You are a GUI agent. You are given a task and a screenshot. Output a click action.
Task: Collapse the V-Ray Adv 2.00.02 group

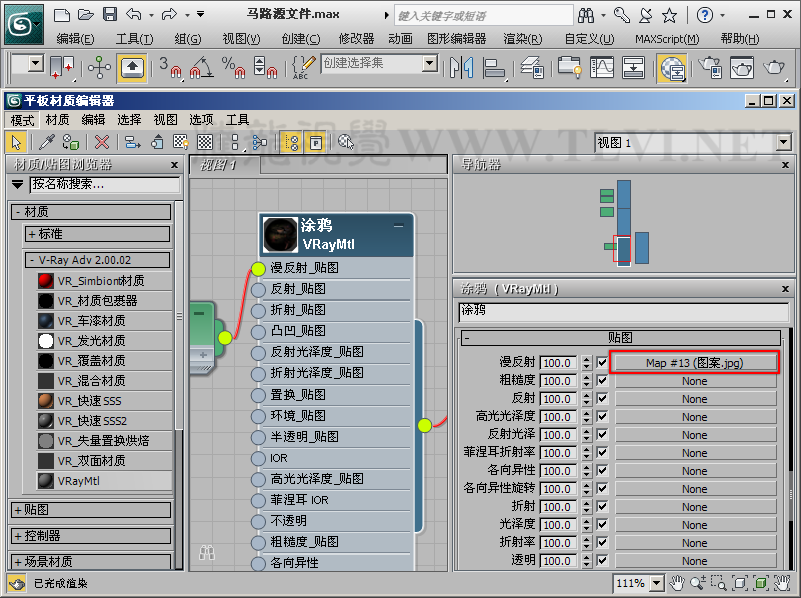coord(32,260)
